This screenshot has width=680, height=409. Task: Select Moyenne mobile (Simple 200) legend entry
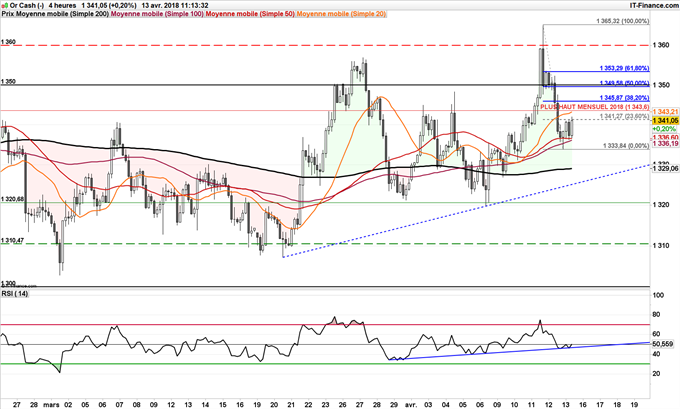[62, 14]
